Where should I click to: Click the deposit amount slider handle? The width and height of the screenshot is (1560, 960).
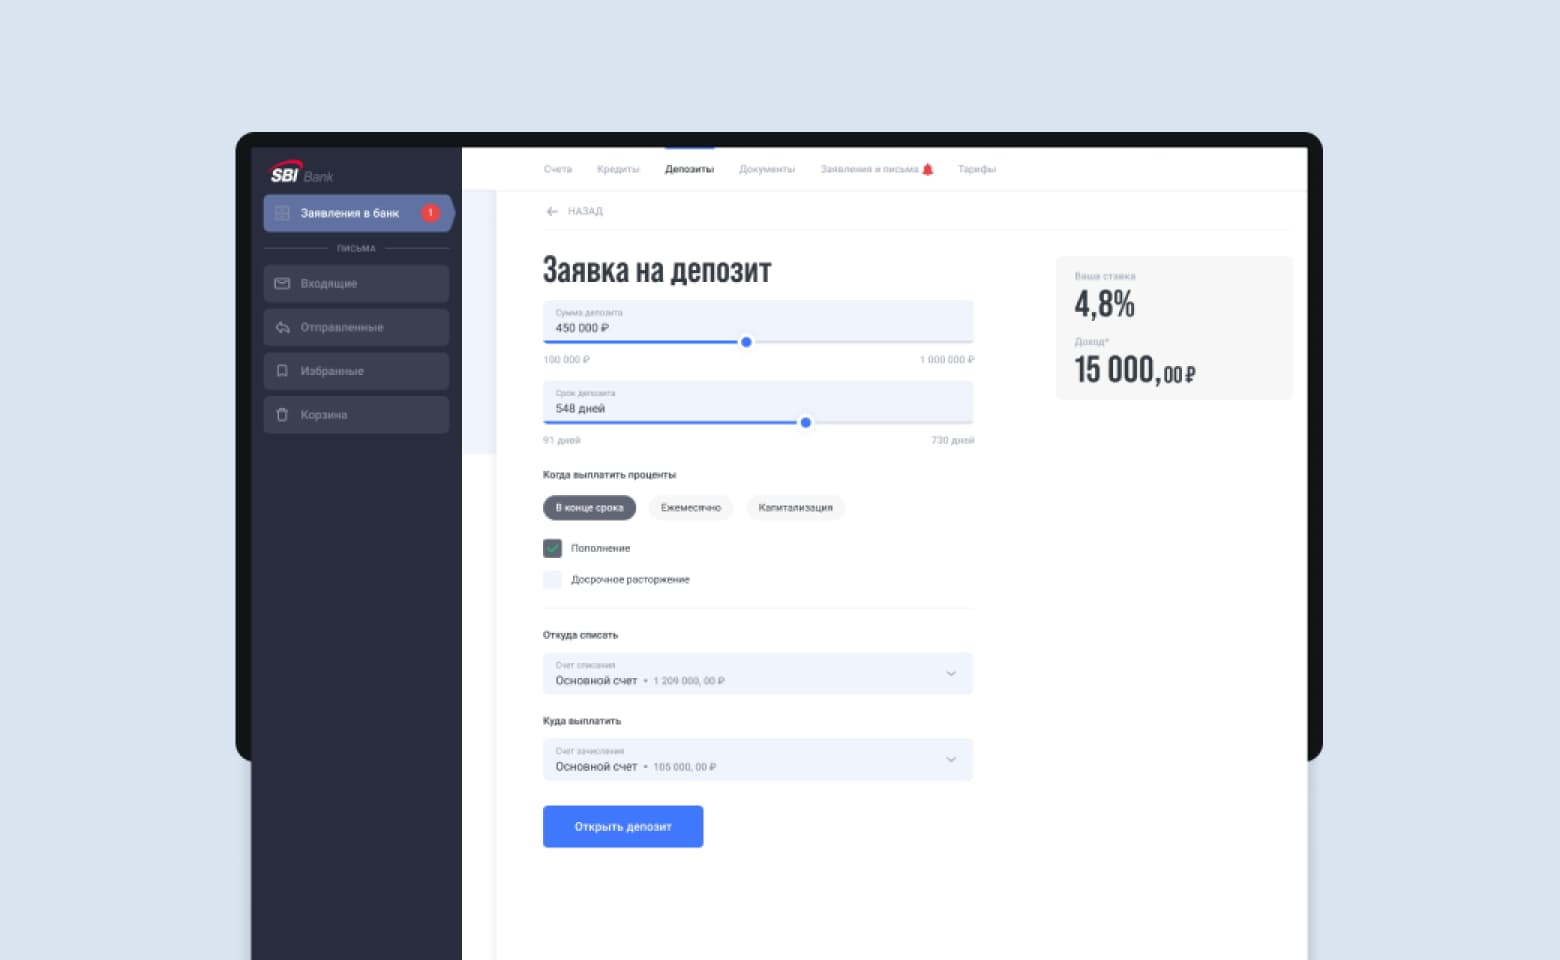click(x=746, y=342)
